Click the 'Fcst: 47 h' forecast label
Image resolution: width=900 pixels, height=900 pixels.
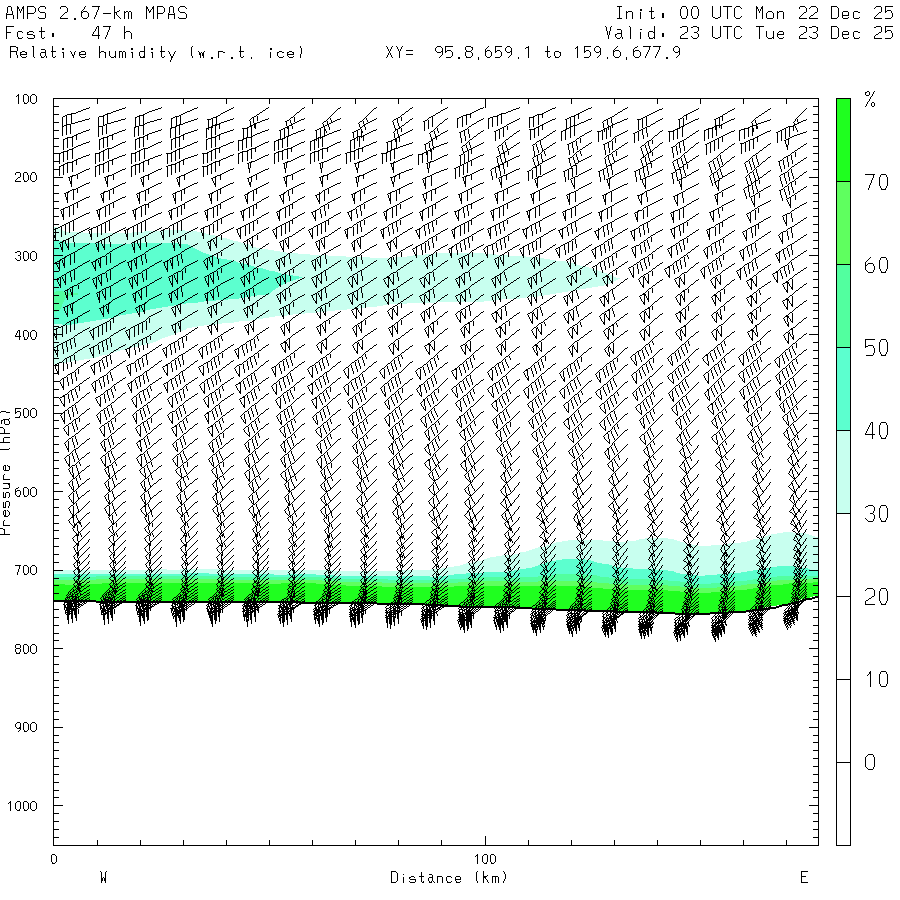click(x=69, y=33)
